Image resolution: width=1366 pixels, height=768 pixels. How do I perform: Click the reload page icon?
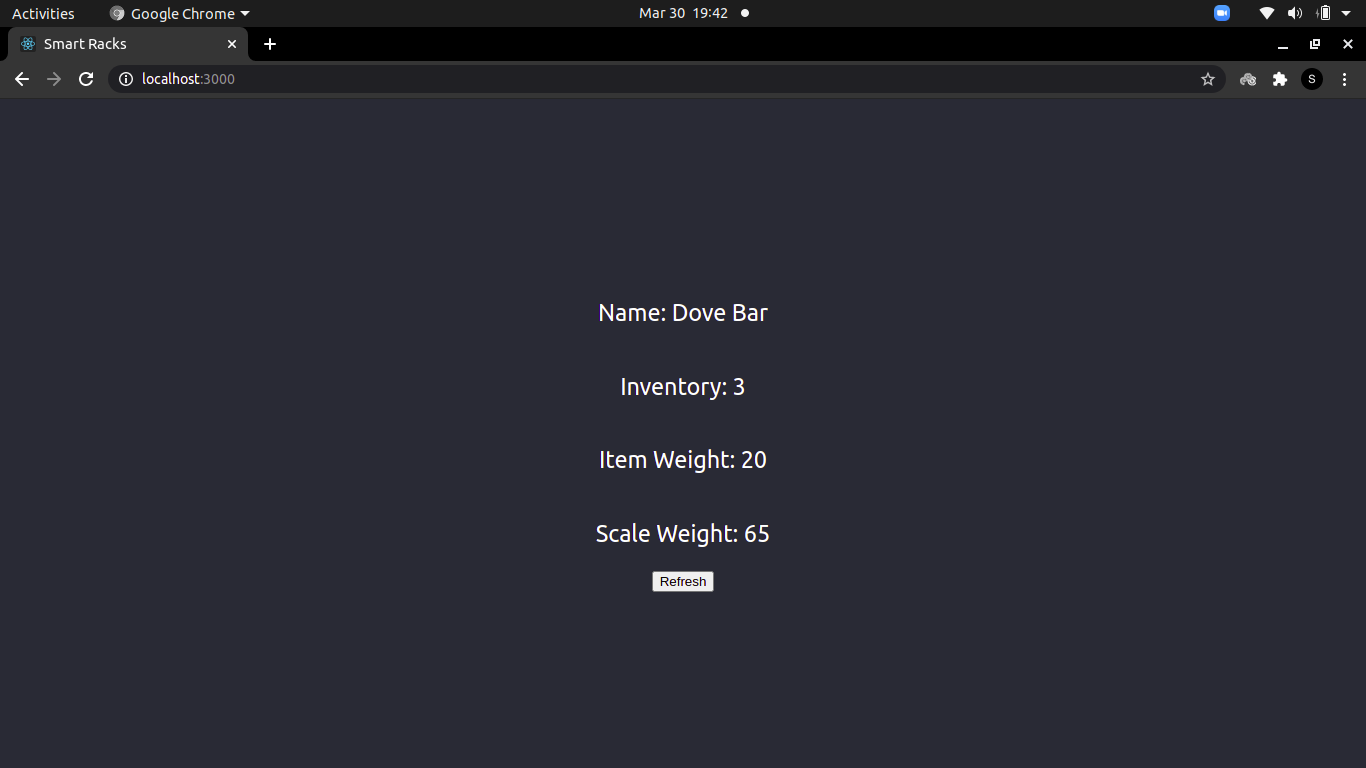86,78
